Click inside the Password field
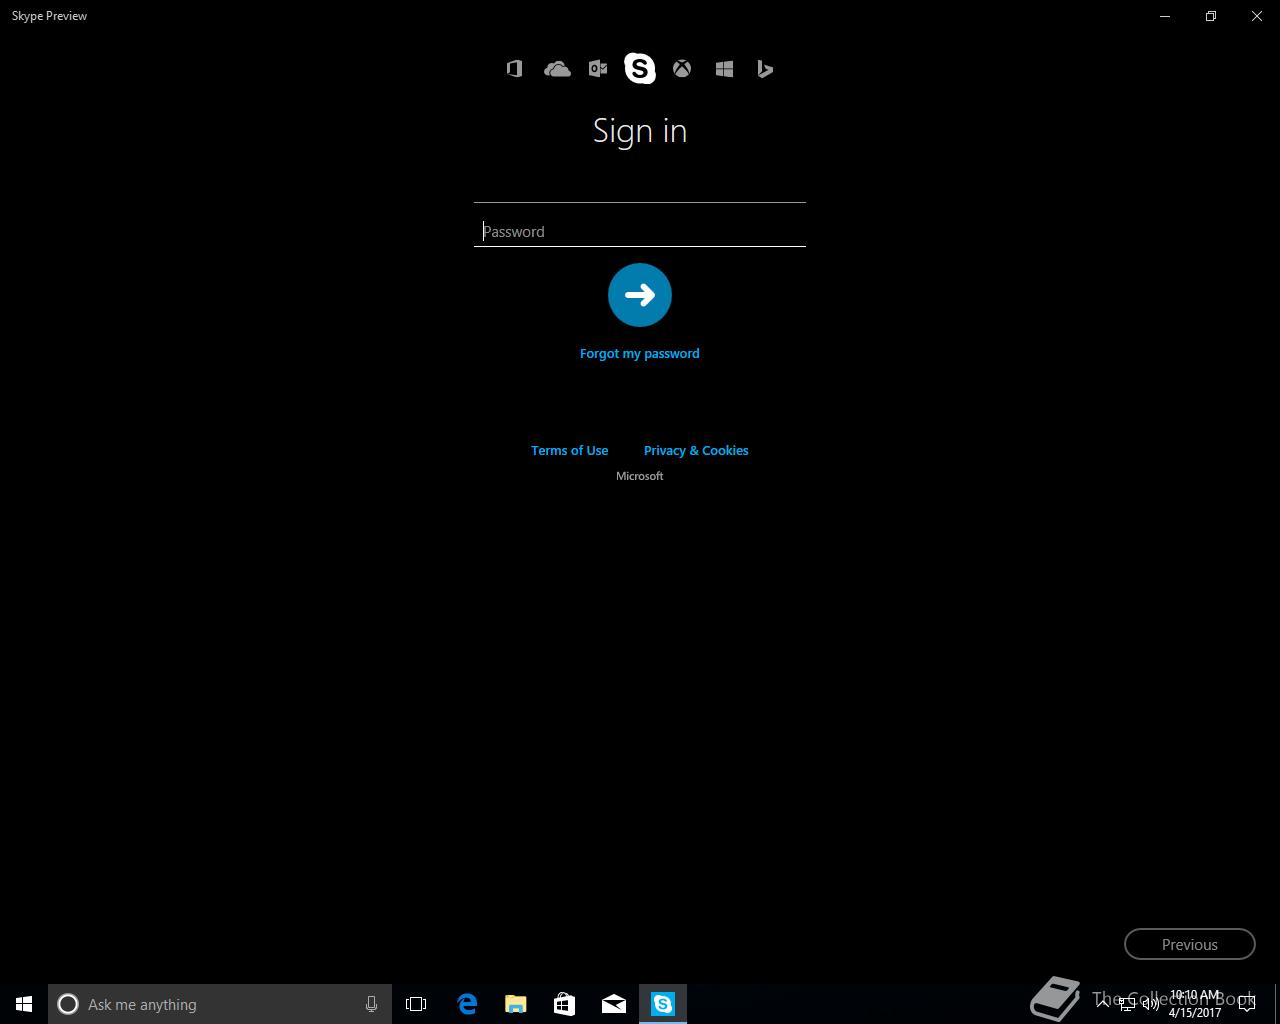The width and height of the screenshot is (1280, 1024). pos(640,231)
